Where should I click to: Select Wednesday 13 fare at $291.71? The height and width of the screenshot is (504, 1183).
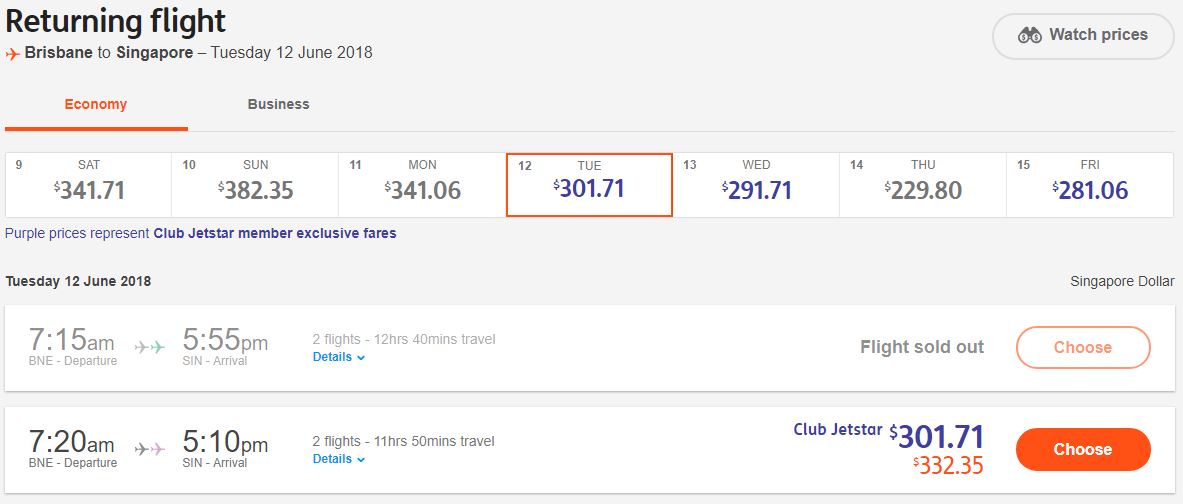(x=756, y=185)
